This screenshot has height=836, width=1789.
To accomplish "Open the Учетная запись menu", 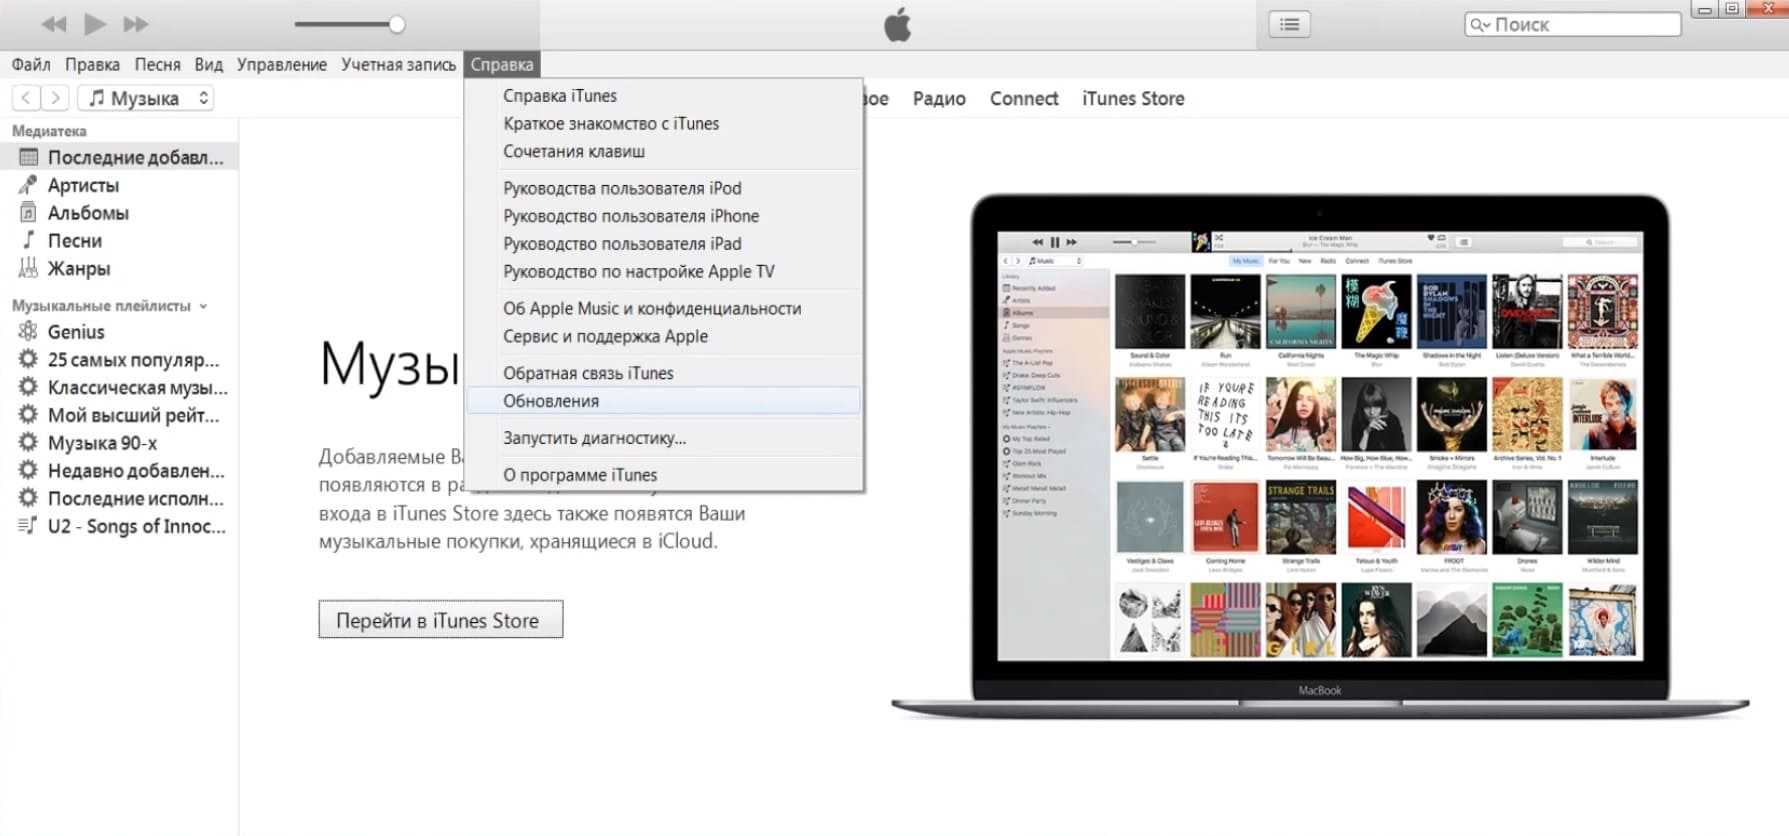I will click(x=398, y=64).
